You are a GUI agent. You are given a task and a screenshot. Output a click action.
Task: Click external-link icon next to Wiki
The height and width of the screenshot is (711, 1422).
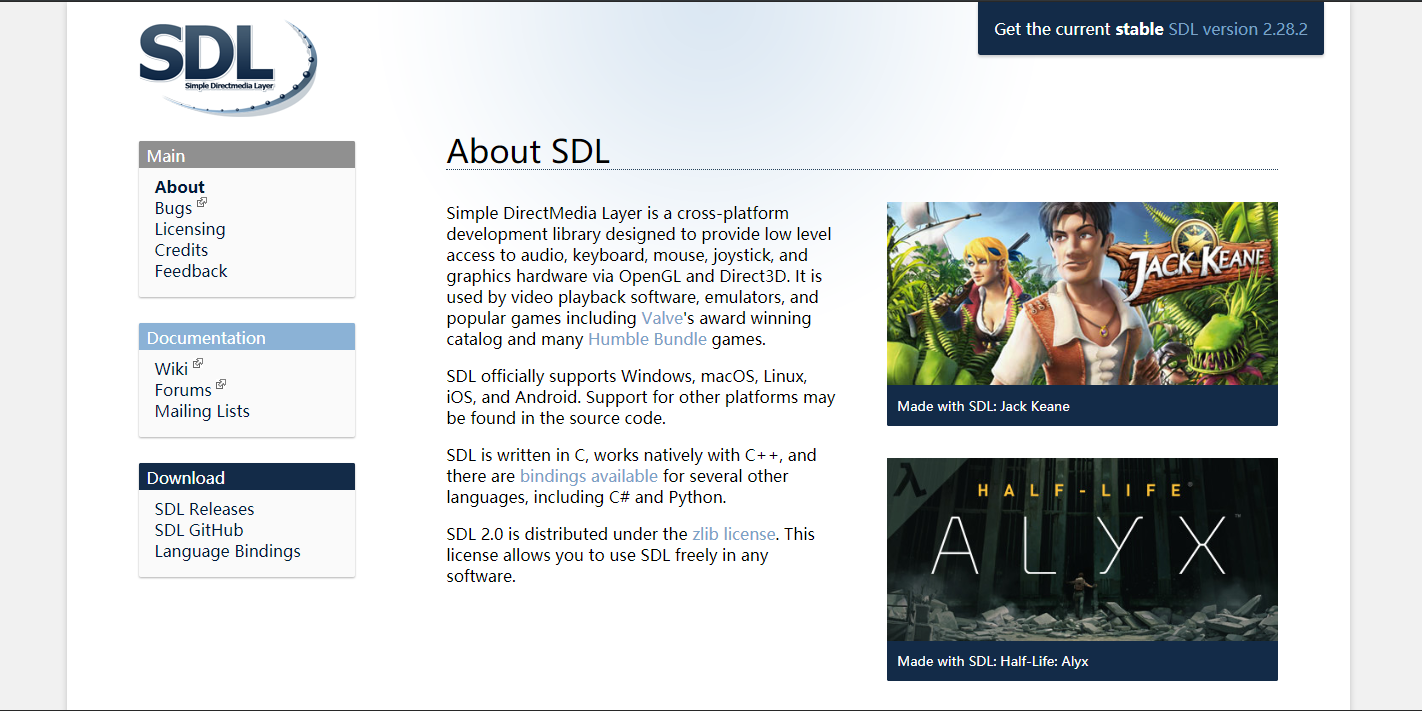[198, 363]
